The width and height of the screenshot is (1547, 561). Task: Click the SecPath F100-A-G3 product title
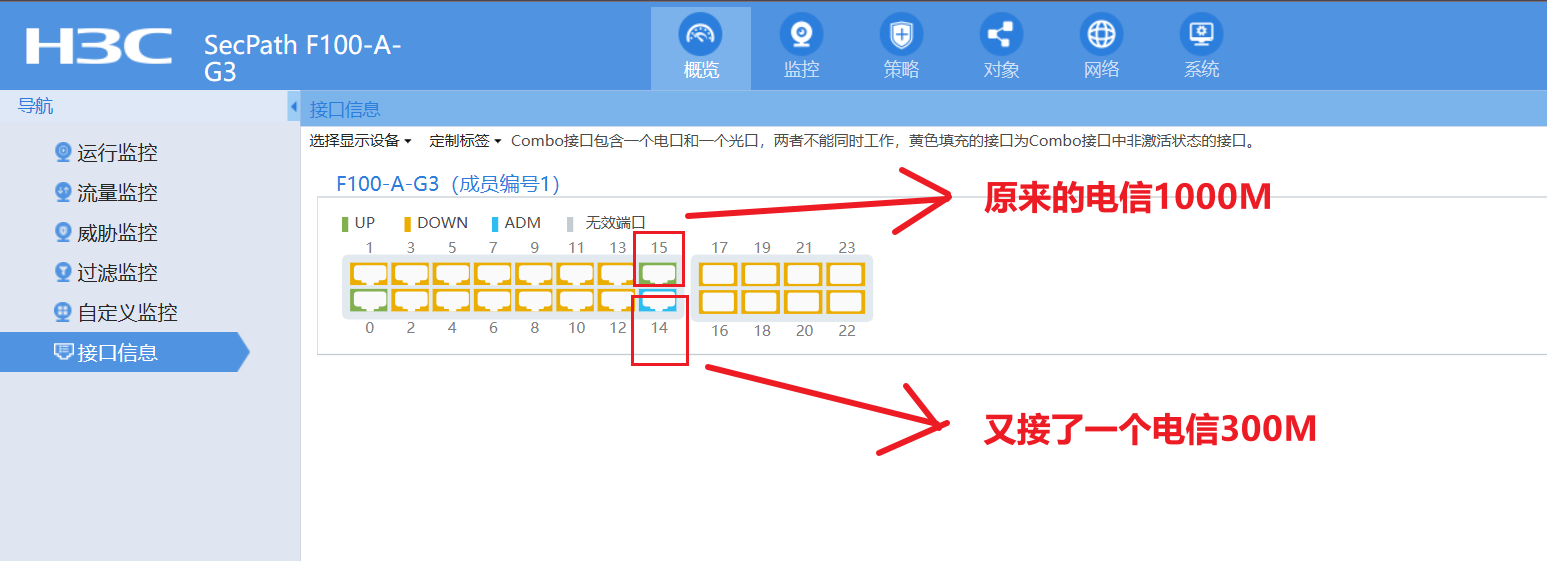tap(302, 58)
